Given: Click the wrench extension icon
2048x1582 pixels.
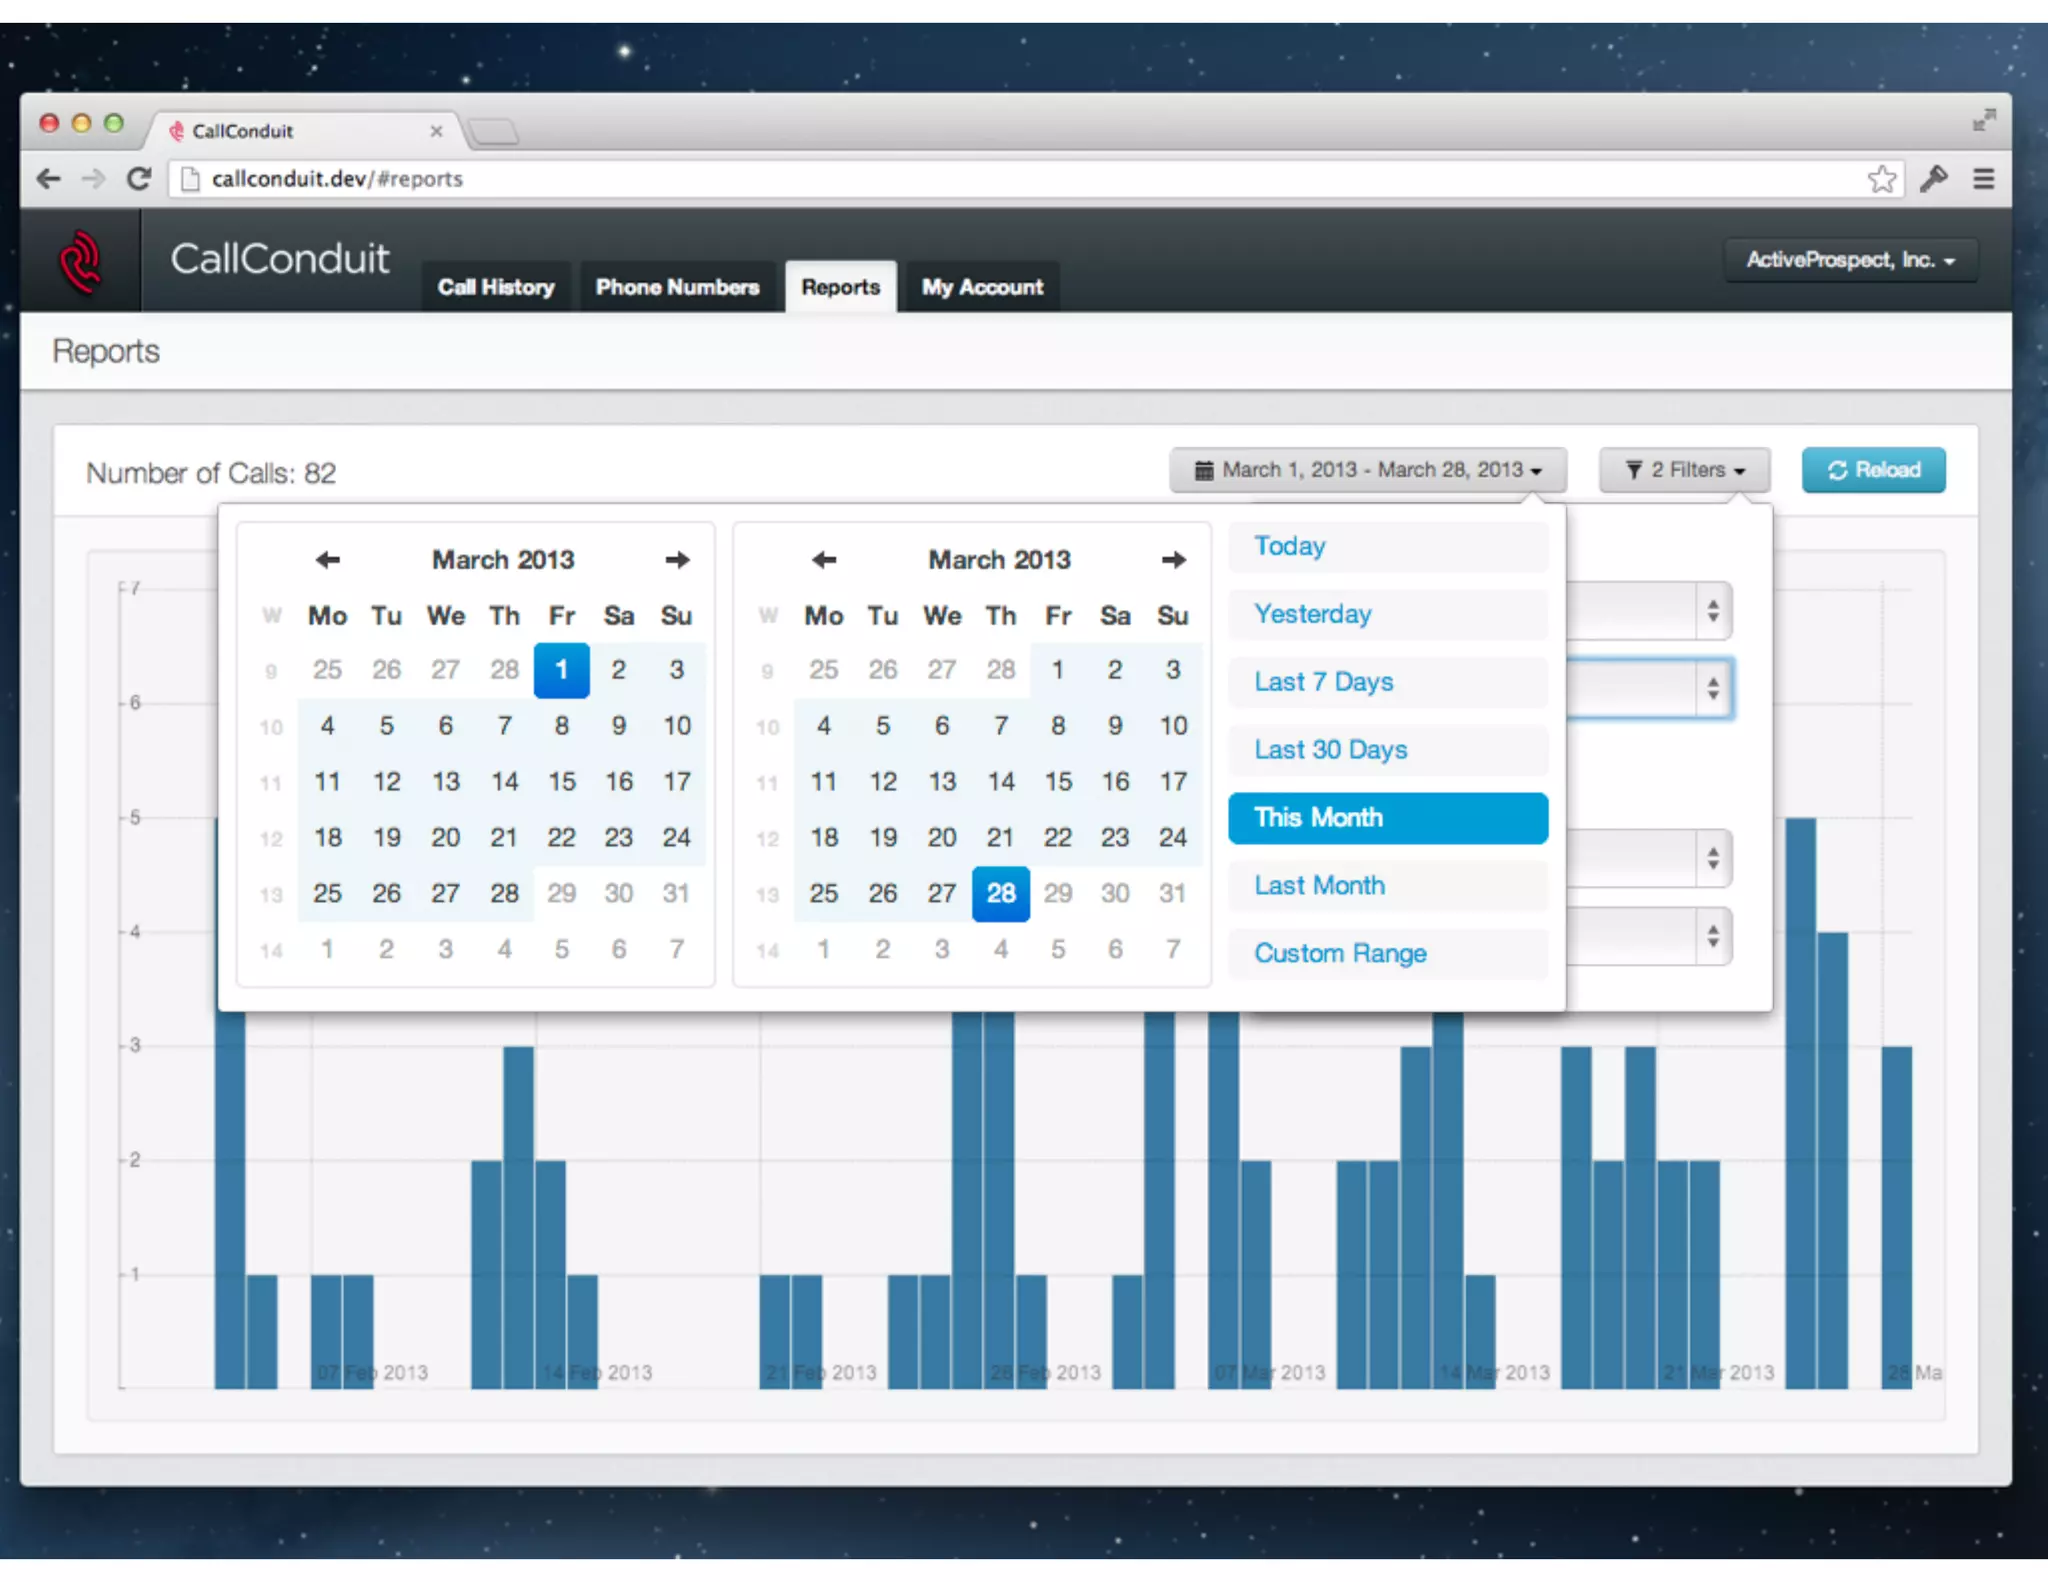Looking at the screenshot, I should (x=1934, y=179).
